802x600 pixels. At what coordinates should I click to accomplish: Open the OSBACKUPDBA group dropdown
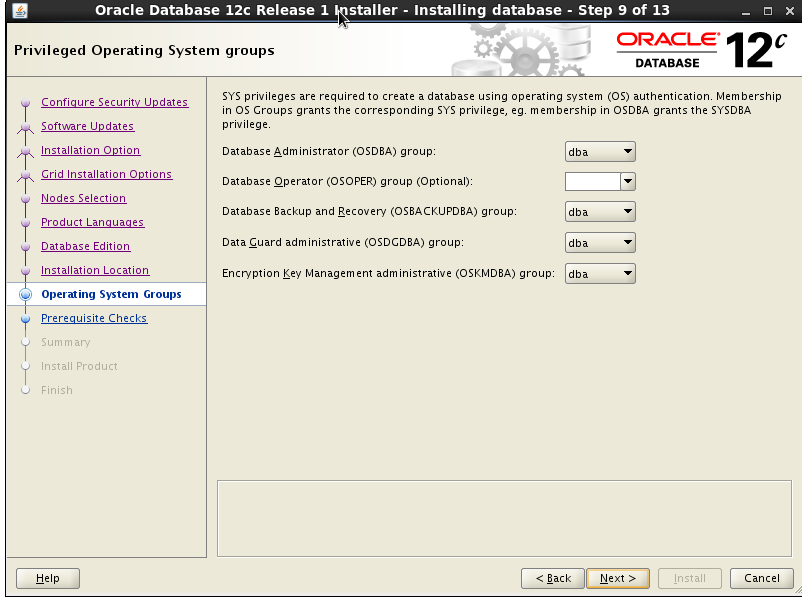pyautogui.click(x=600, y=212)
